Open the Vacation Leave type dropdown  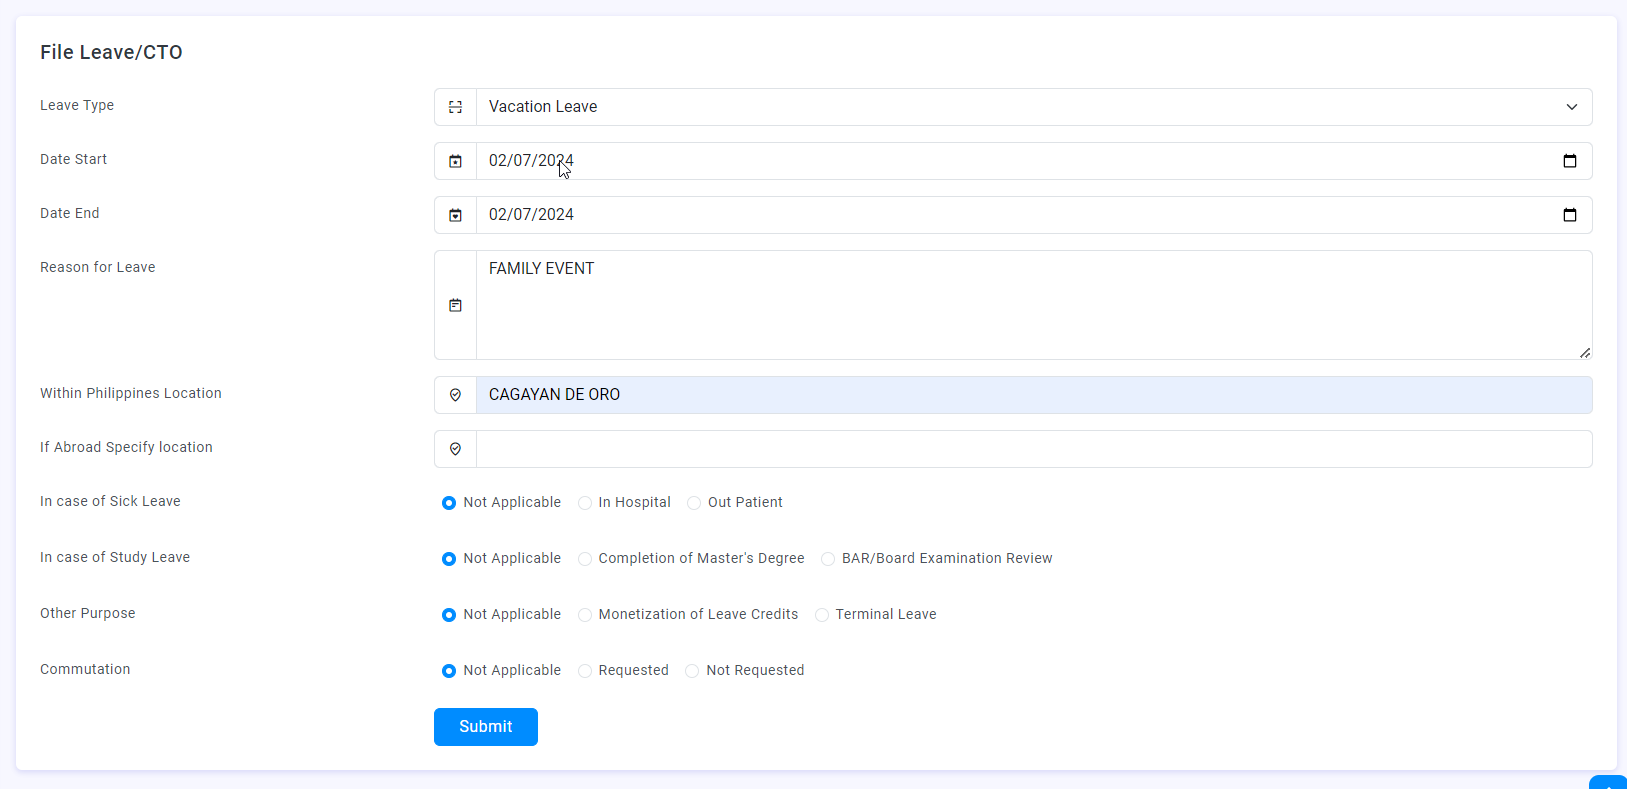pyautogui.click(x=1034, y=107)
